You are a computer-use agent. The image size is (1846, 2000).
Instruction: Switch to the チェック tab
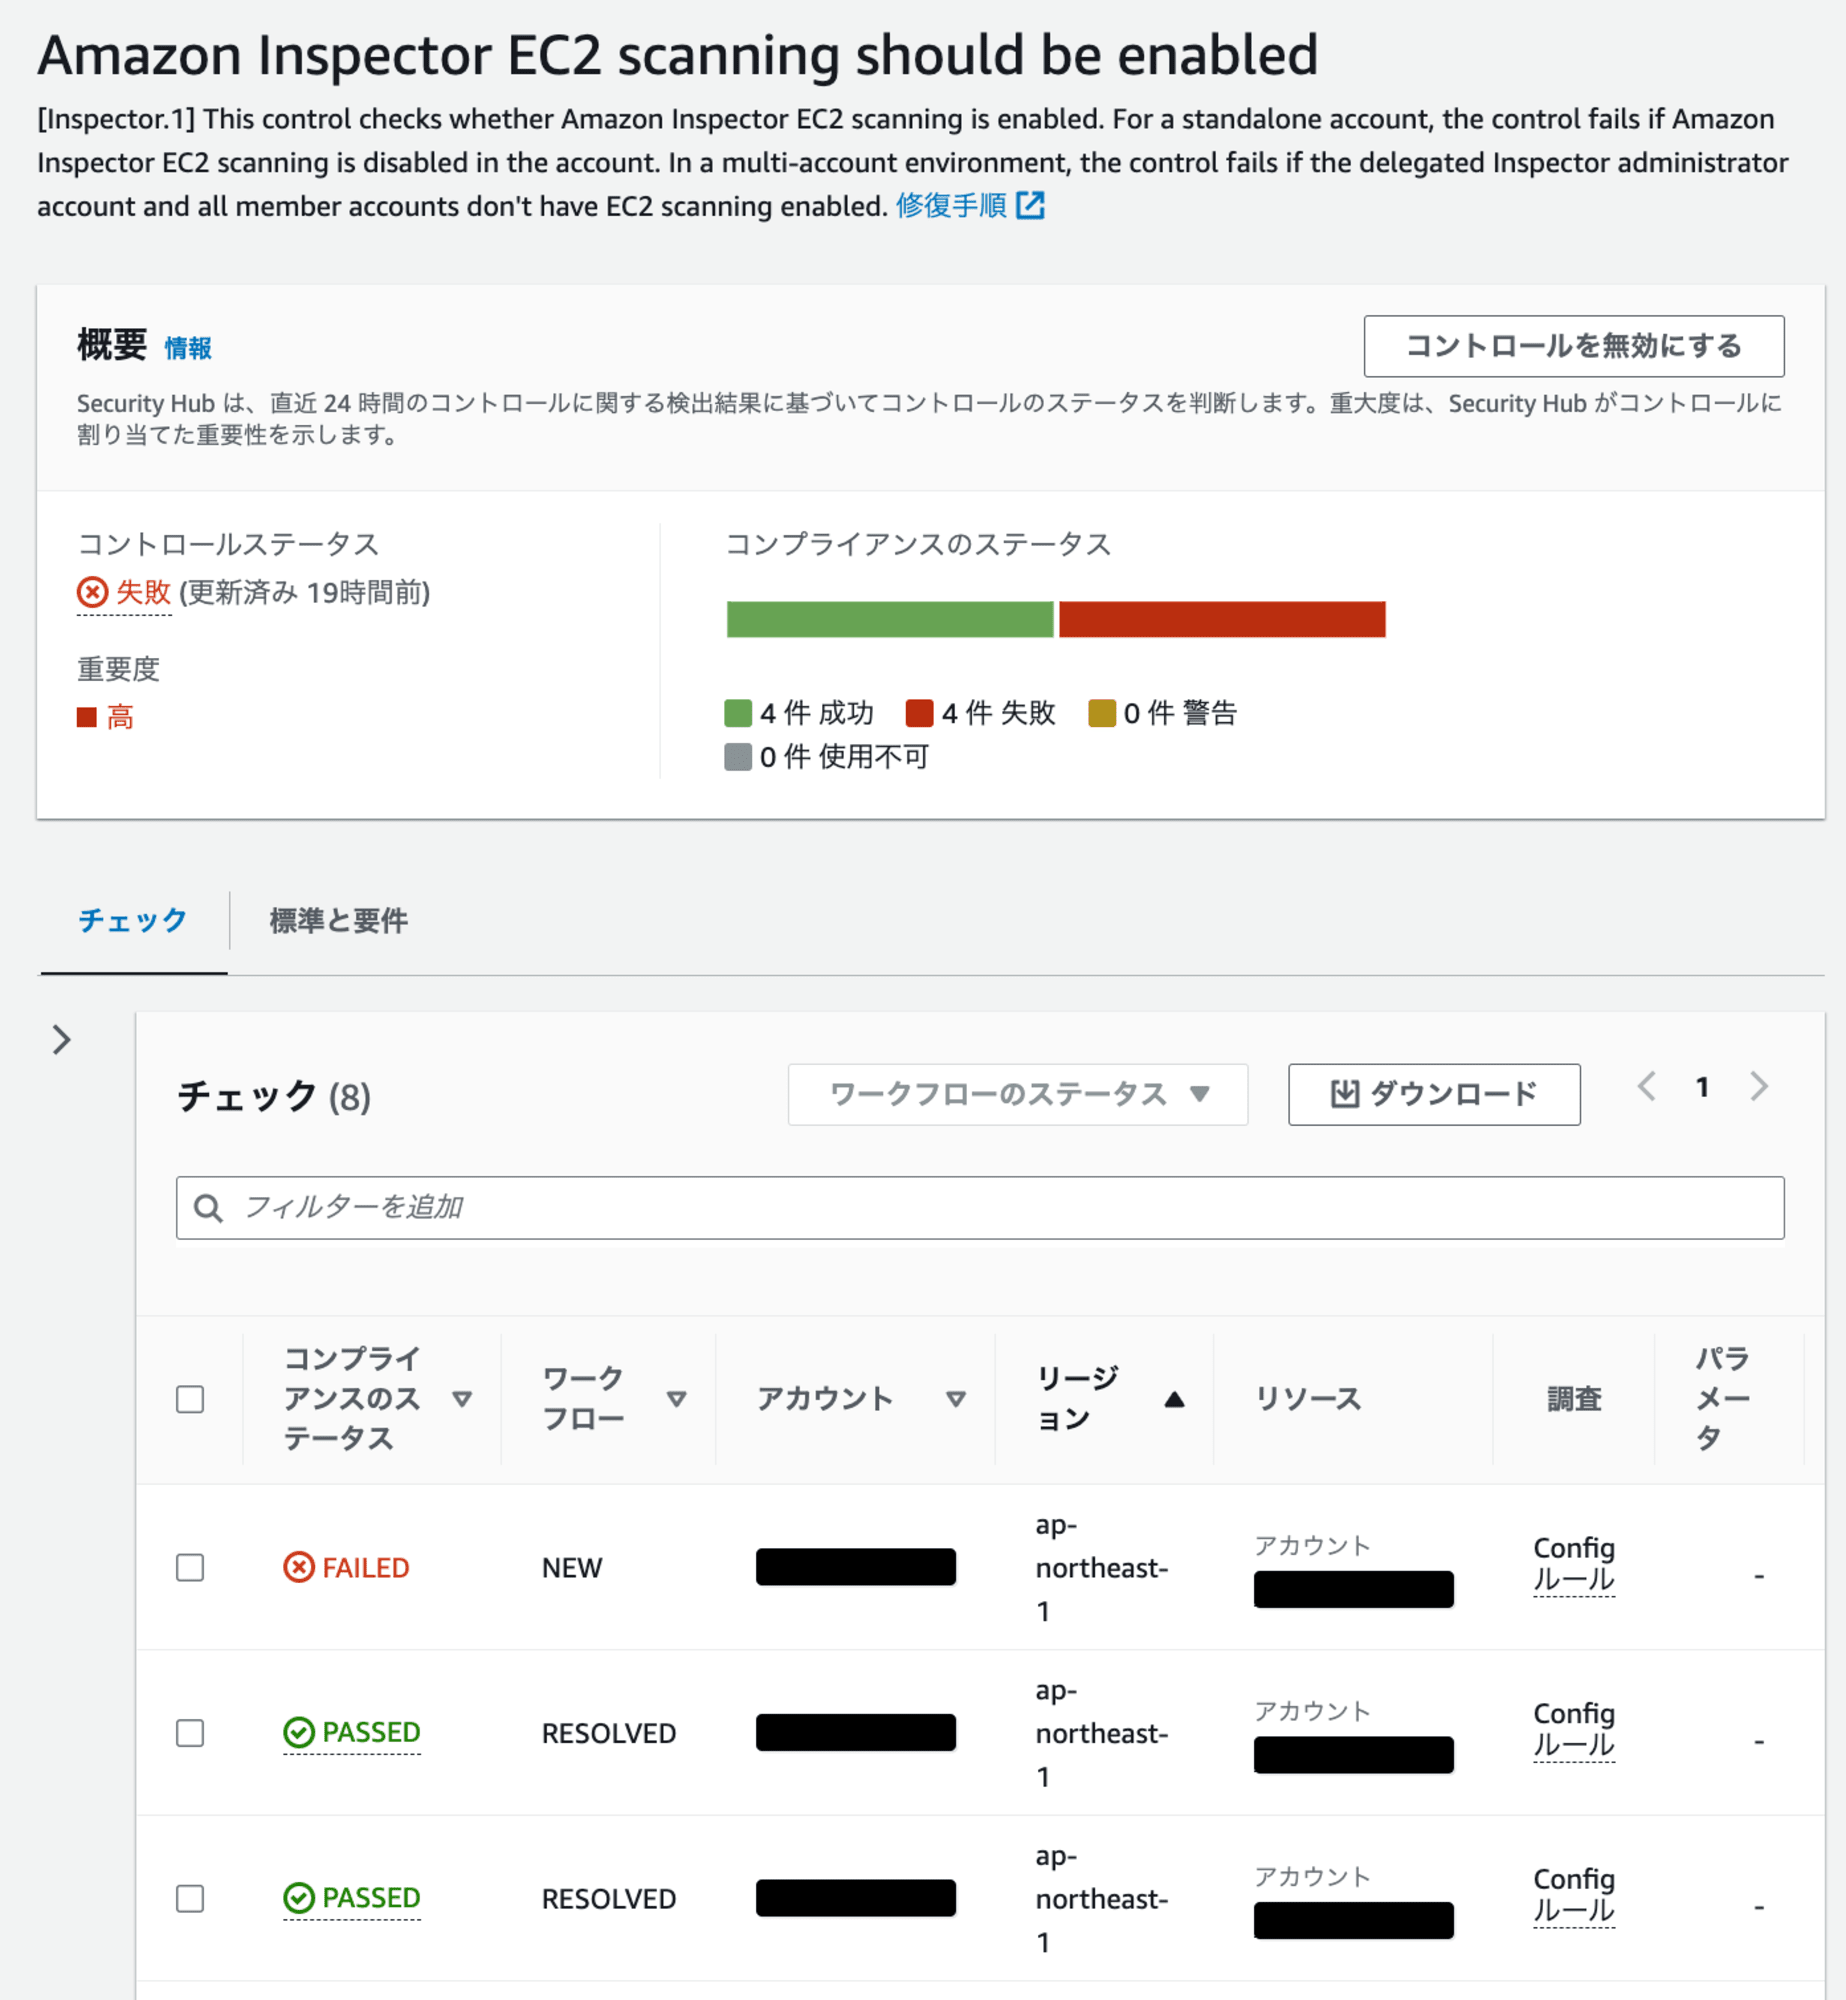coord(133,920)
